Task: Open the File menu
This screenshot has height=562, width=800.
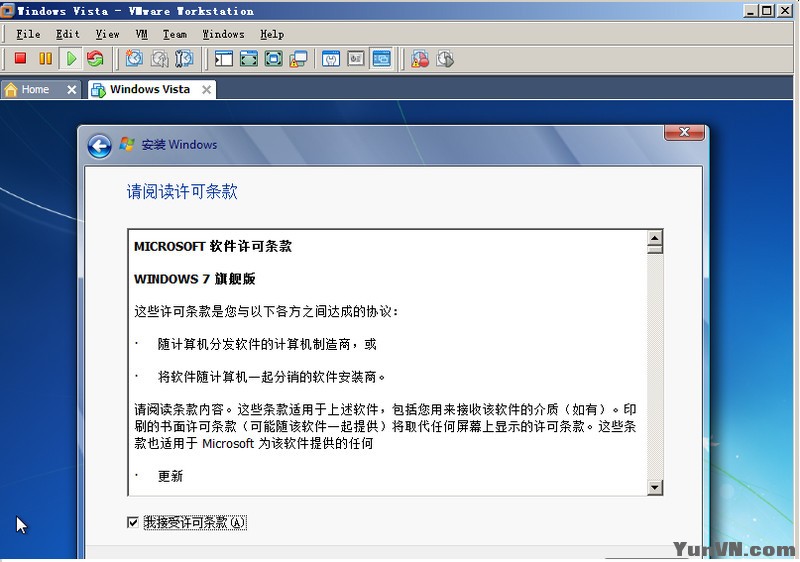Action: (28, 34)
